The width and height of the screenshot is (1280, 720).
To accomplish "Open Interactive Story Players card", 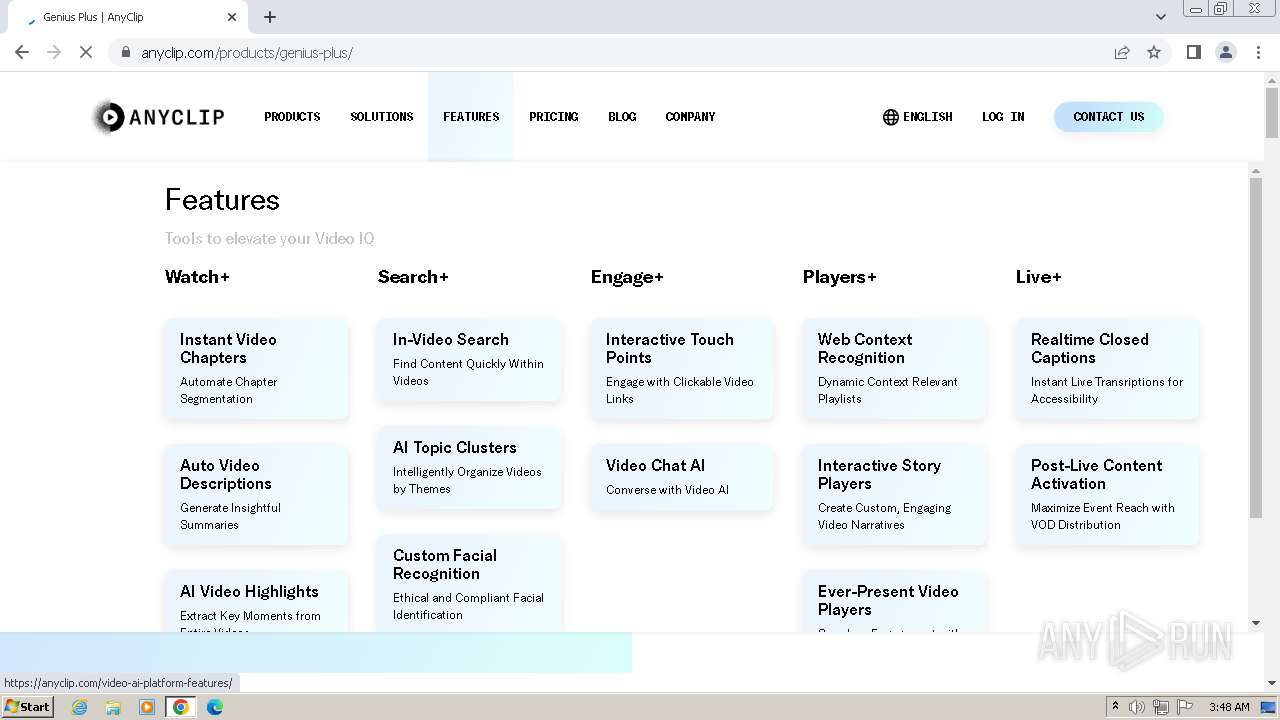I will click(894, 494).
